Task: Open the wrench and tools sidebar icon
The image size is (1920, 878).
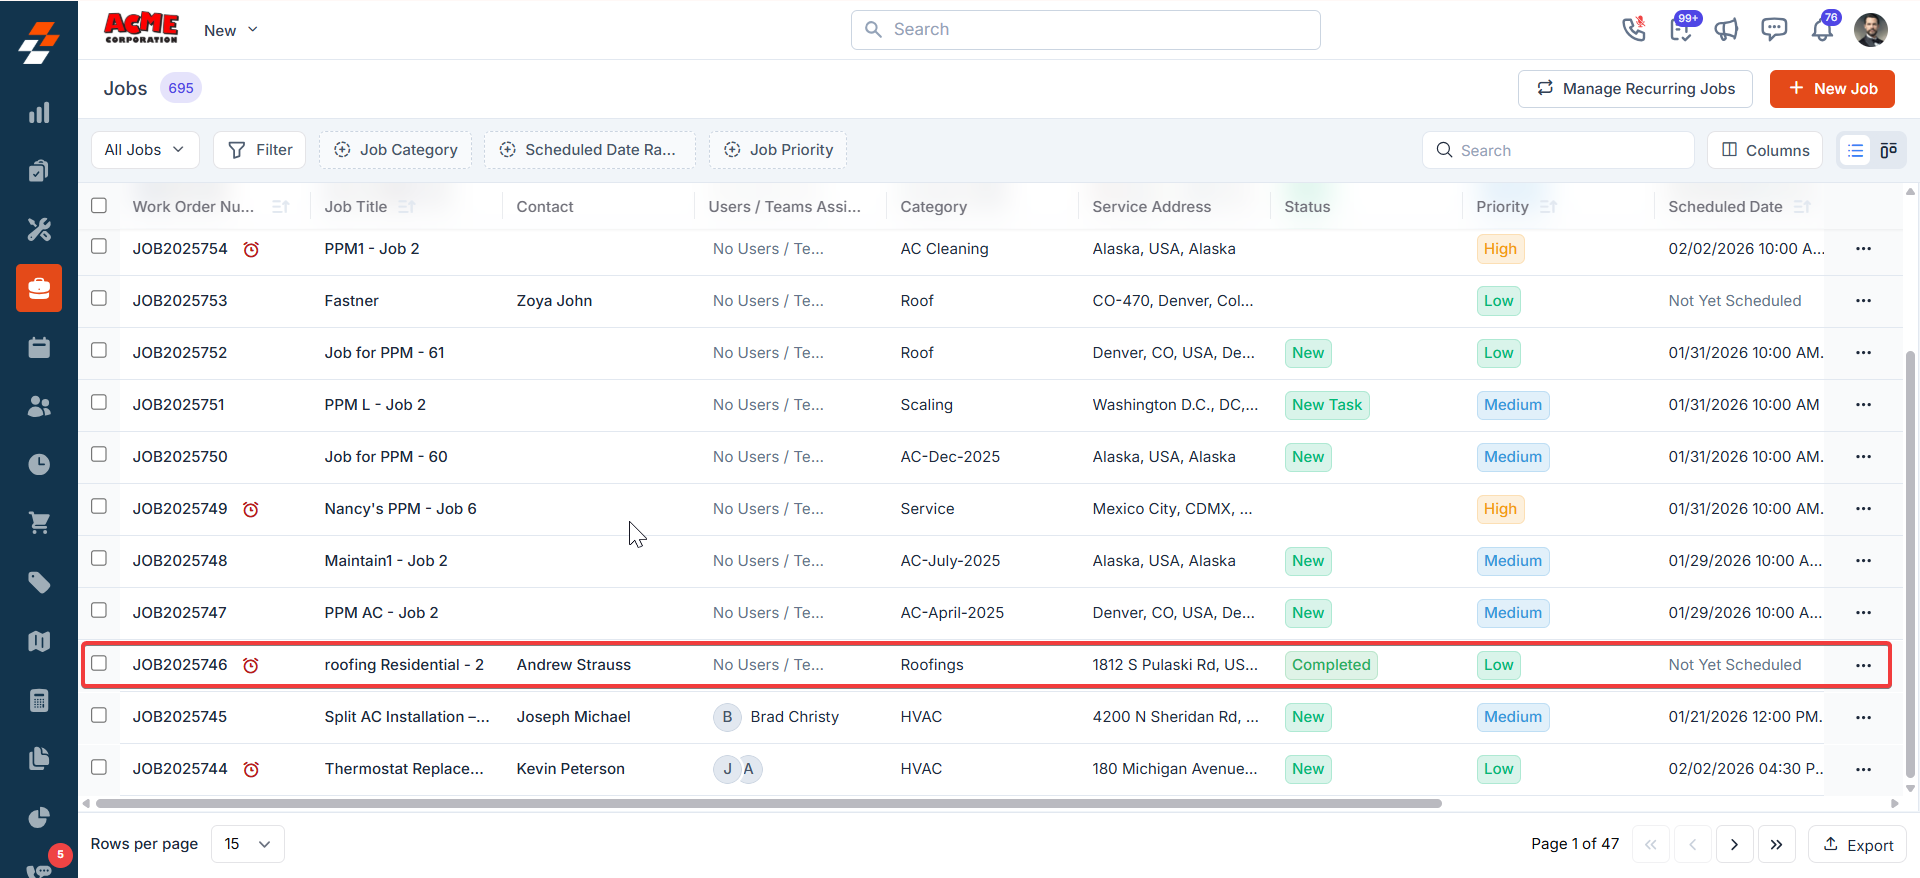Action: tap(39, 230)
